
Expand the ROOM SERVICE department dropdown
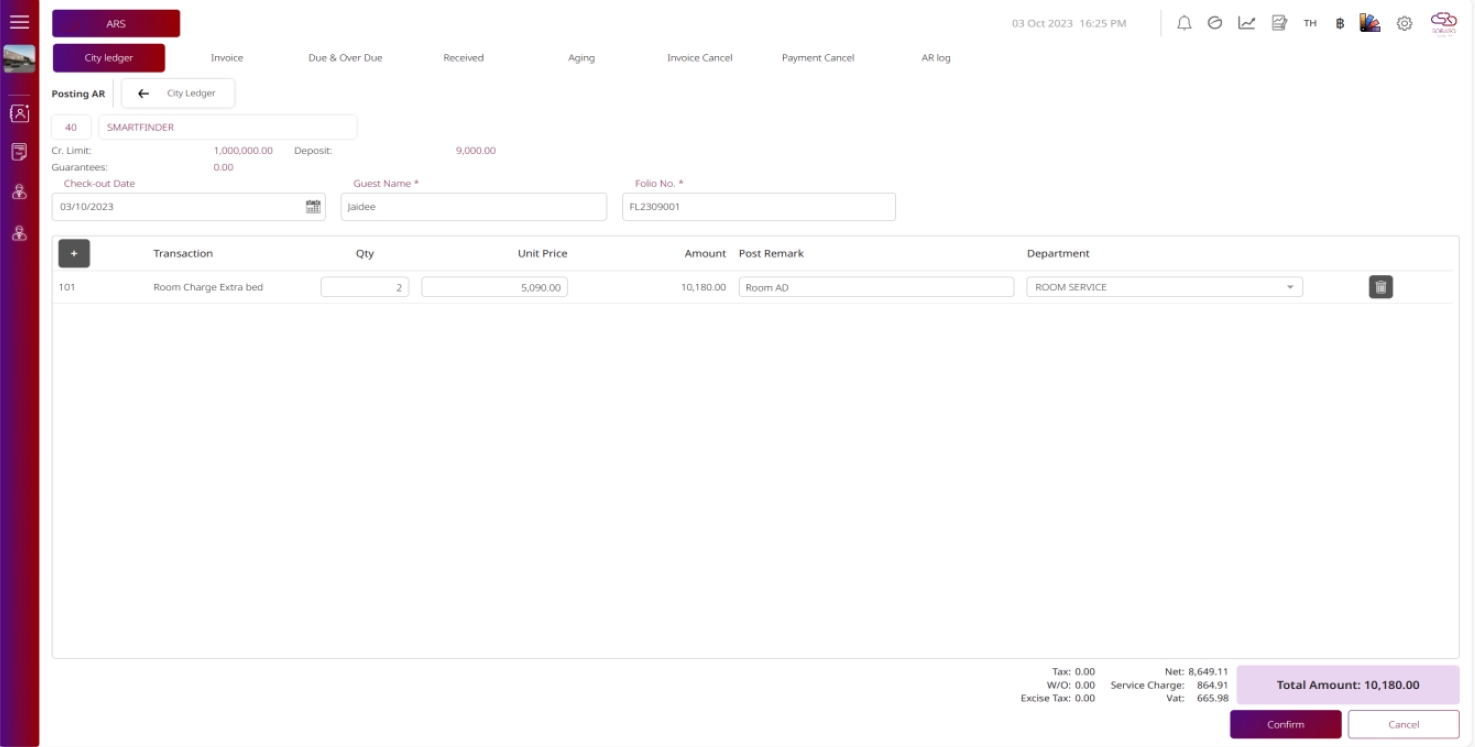[1290, 287]
